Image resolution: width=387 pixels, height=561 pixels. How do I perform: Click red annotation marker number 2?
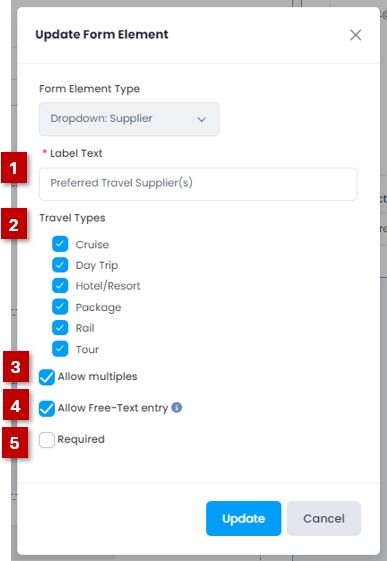pyautogui.click(x=14, y=224)
